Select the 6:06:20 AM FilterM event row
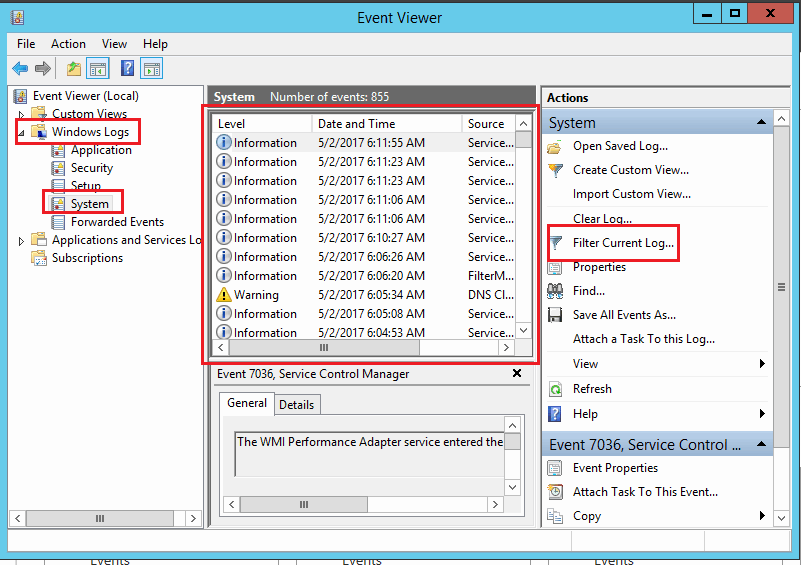The width and height of the screenshot is (801, 565). (x=364, y=276)
